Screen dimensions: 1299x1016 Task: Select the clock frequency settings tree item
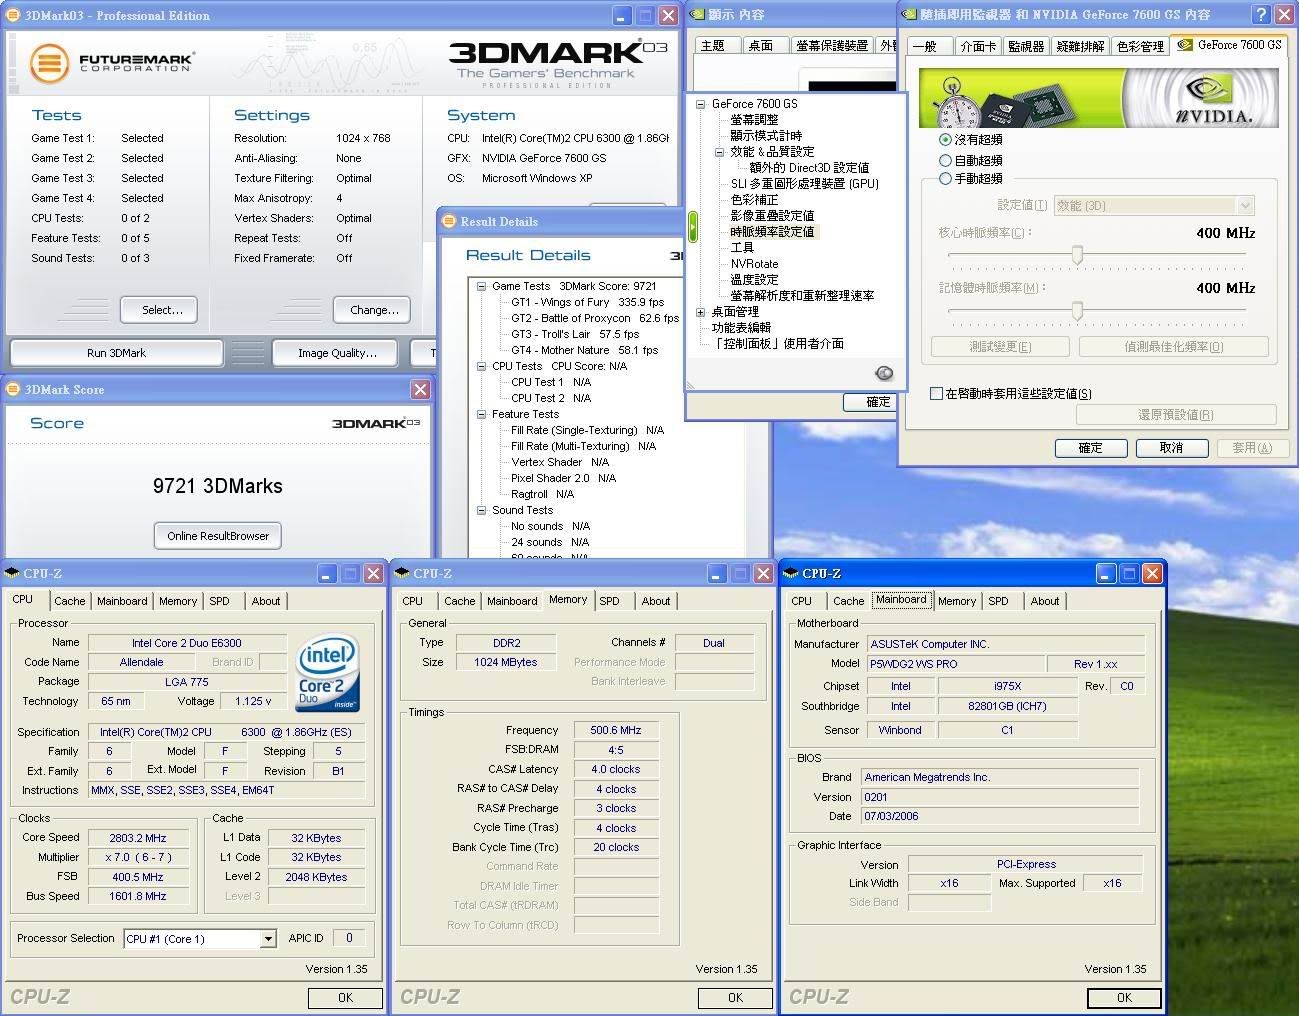[x=772, y=232]
